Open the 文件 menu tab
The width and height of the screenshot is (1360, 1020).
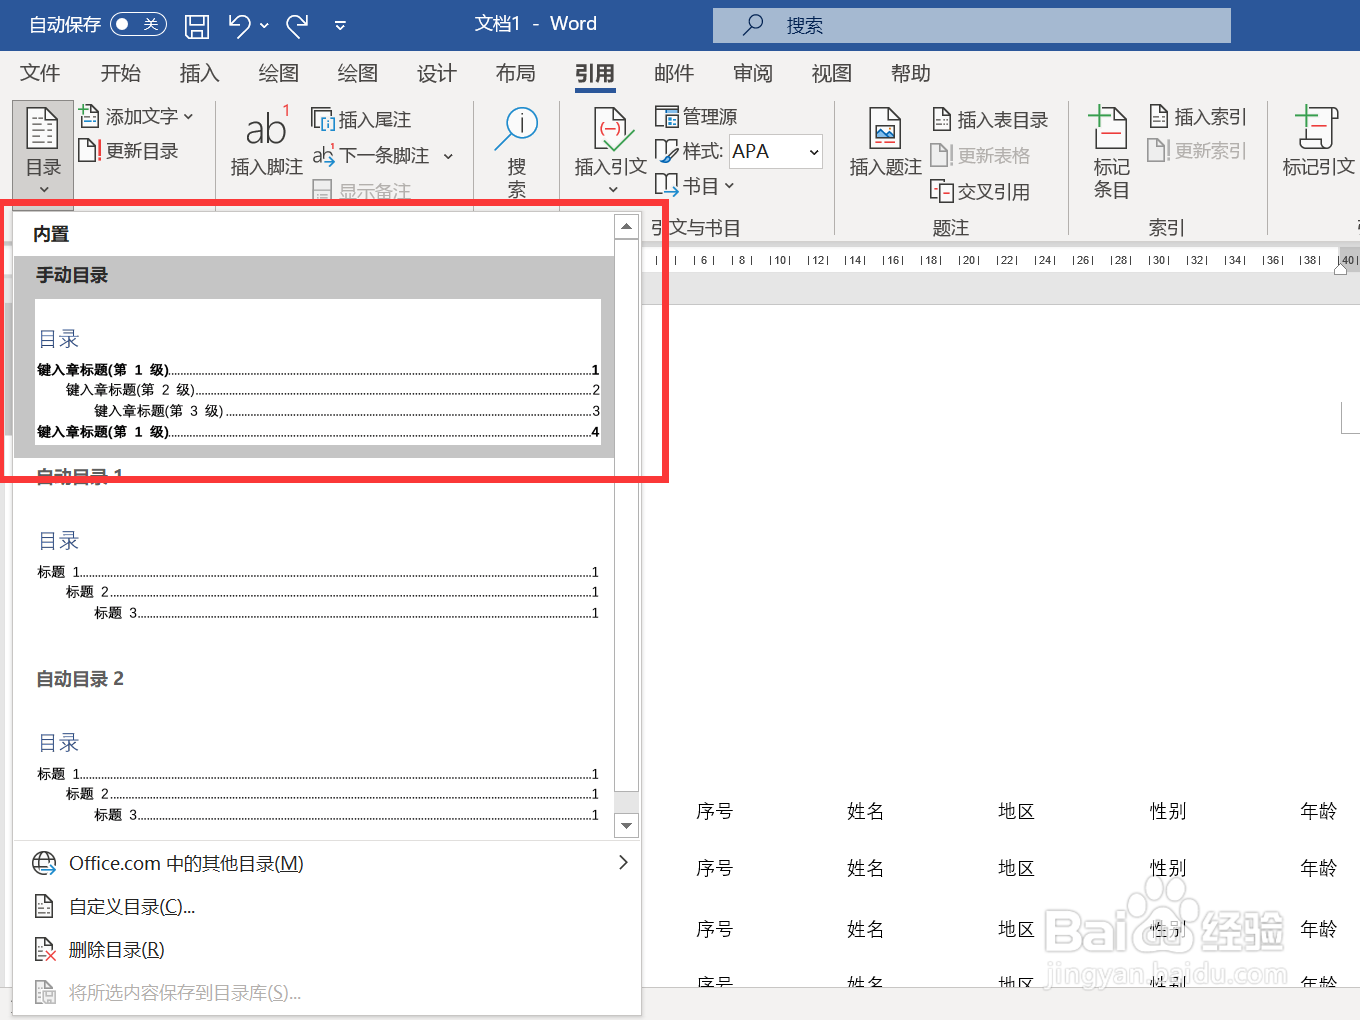[40, 73]
